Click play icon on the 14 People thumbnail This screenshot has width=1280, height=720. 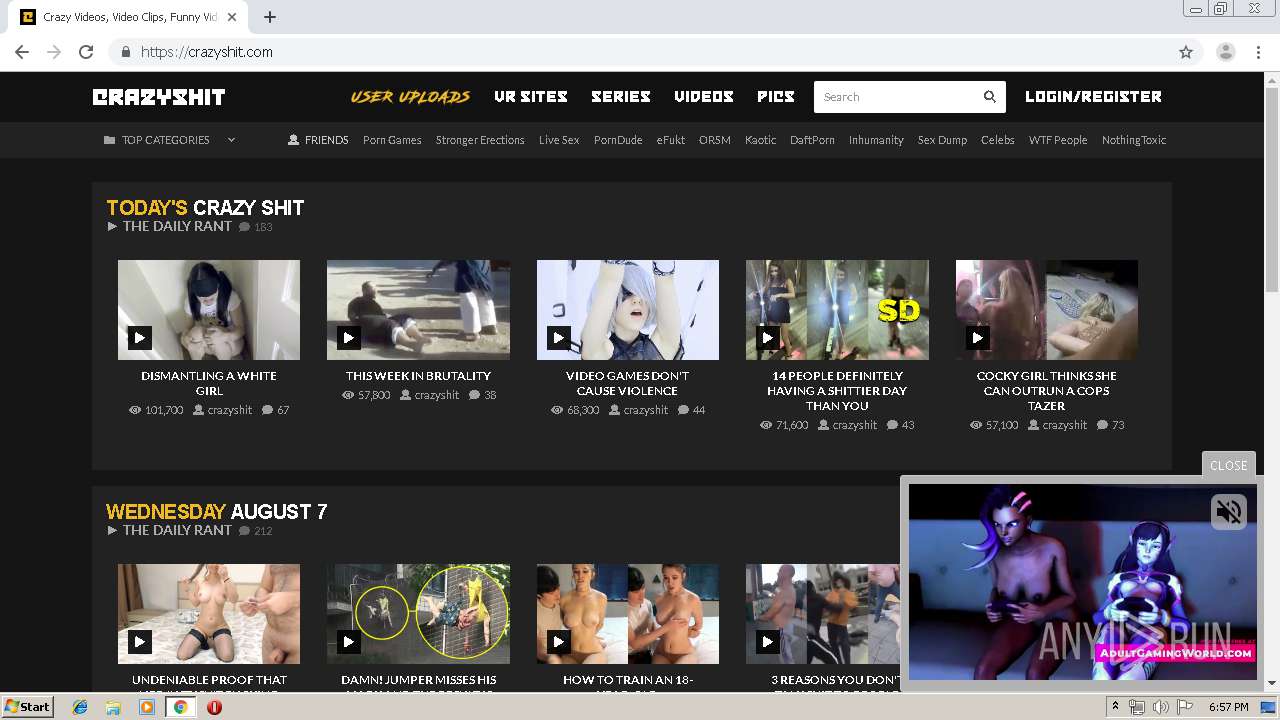click(768, 338)
